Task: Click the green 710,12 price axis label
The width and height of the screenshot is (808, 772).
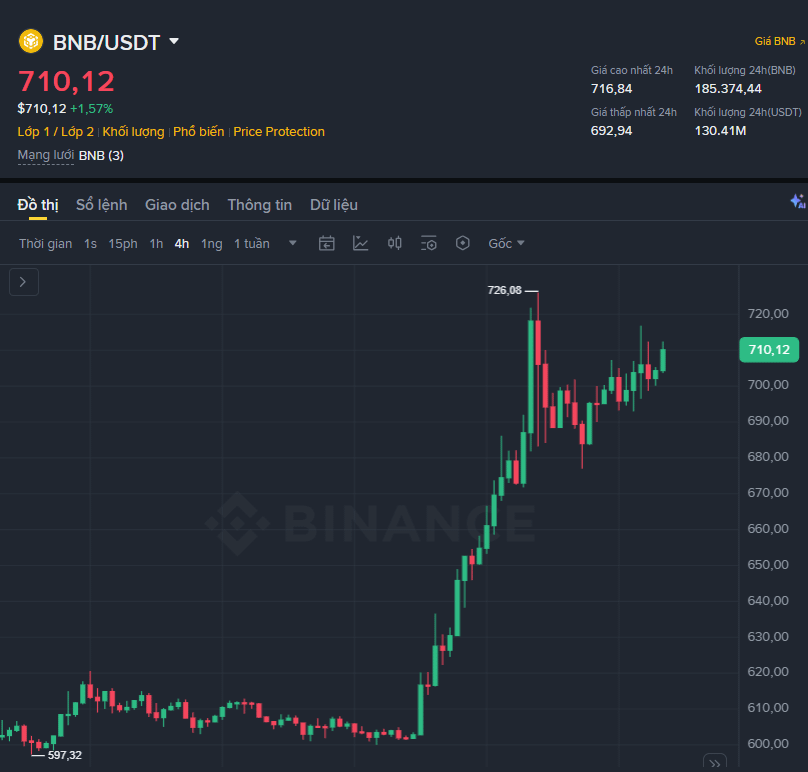Action: 769,350
